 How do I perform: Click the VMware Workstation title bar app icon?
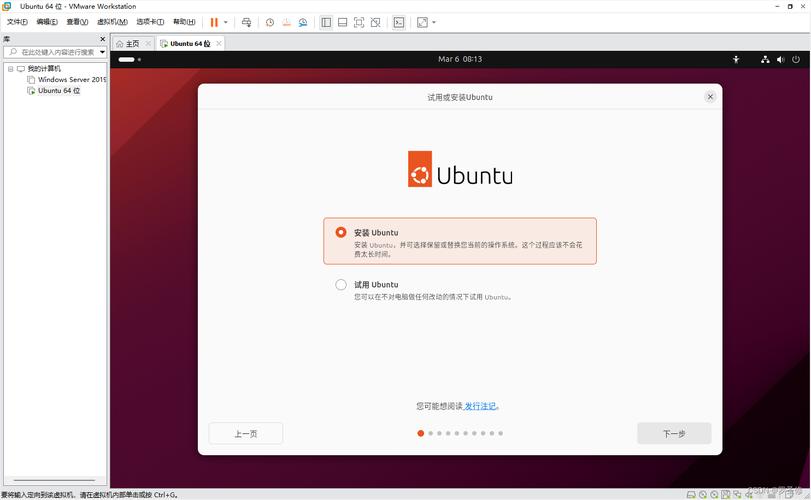point(7,6)
